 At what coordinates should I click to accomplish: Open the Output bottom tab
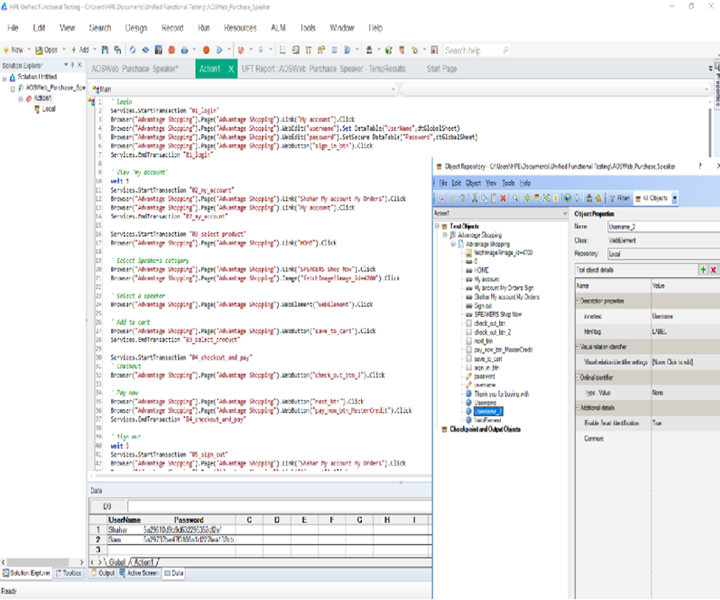click(x=103, y=573)
